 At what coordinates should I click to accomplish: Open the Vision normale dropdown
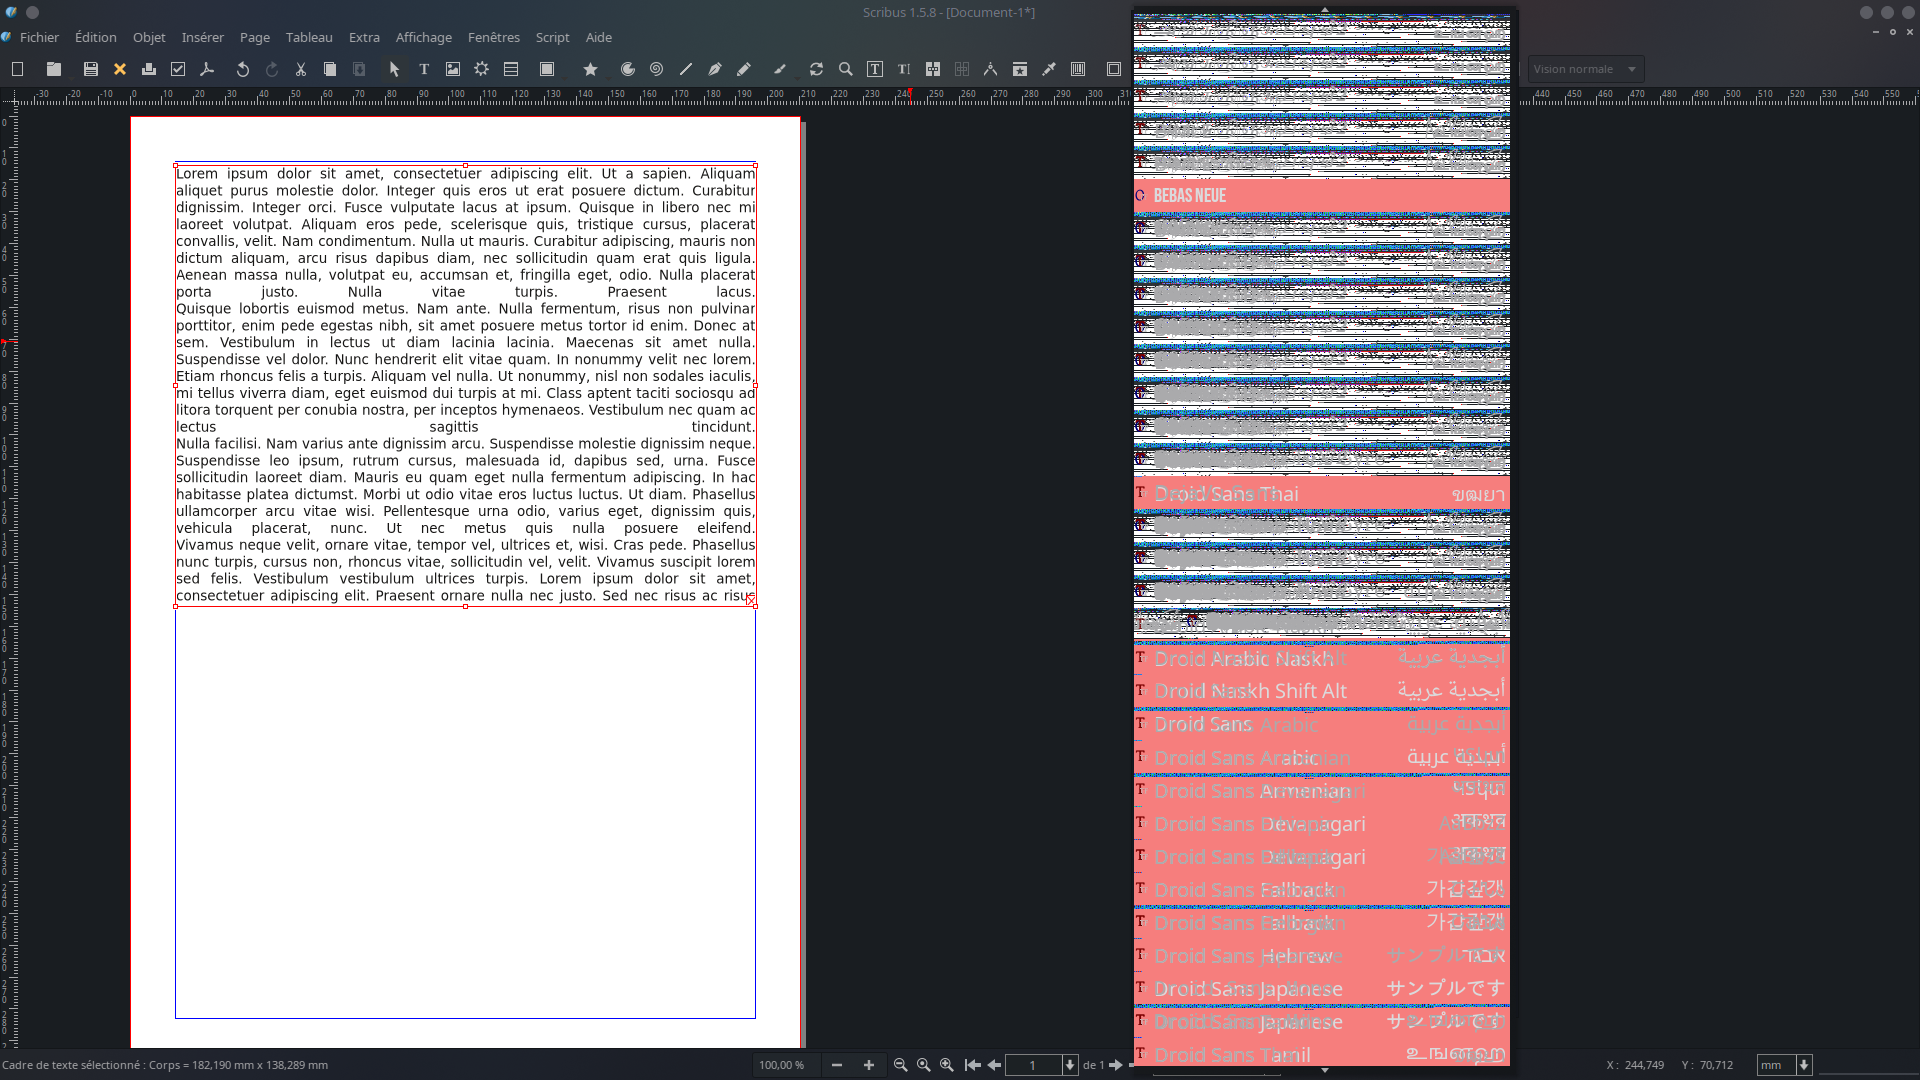1585,69
